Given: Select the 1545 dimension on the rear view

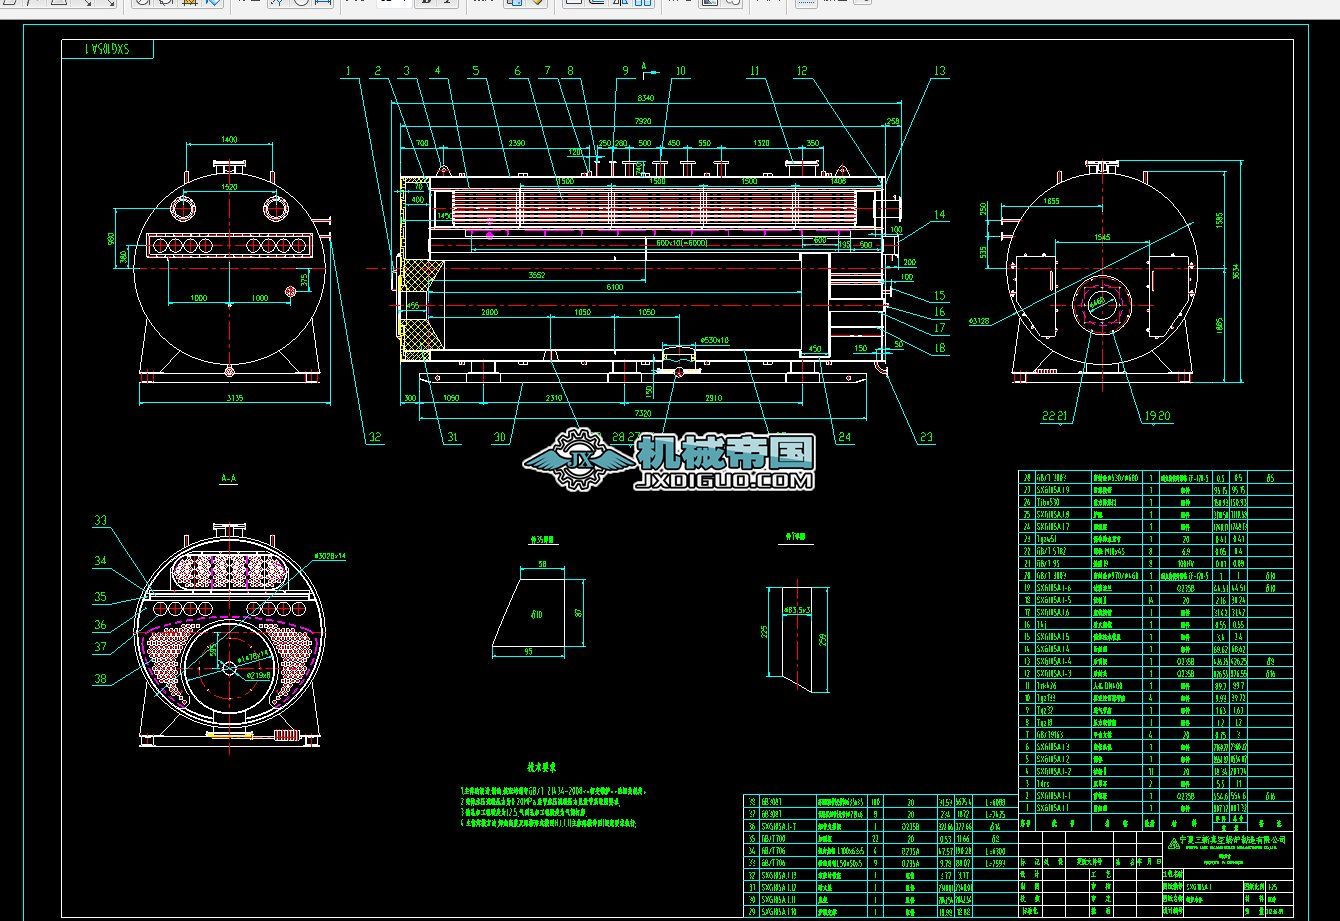Looking at the screenshot, I should pos(1102,237).
